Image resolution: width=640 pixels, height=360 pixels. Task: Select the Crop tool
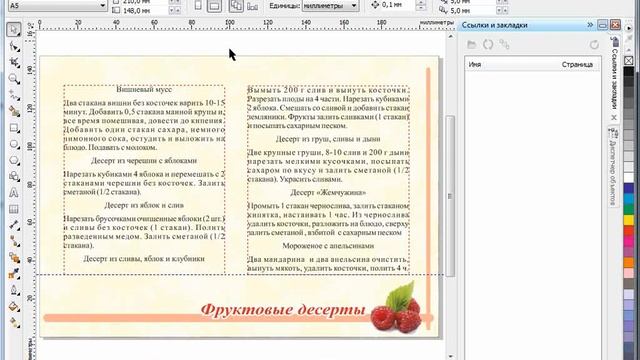pyautogui.click(x=13, y=62)
